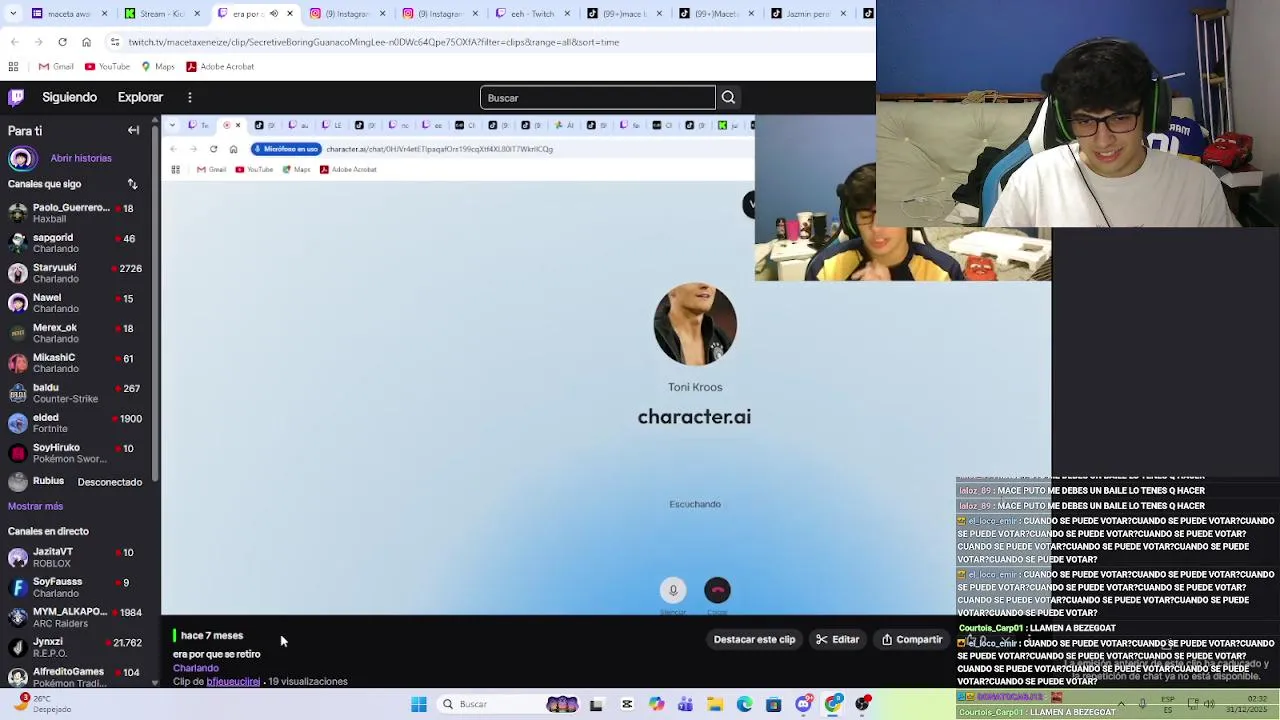
Task: Open the Nawel channel
Action: coord(78,303)
